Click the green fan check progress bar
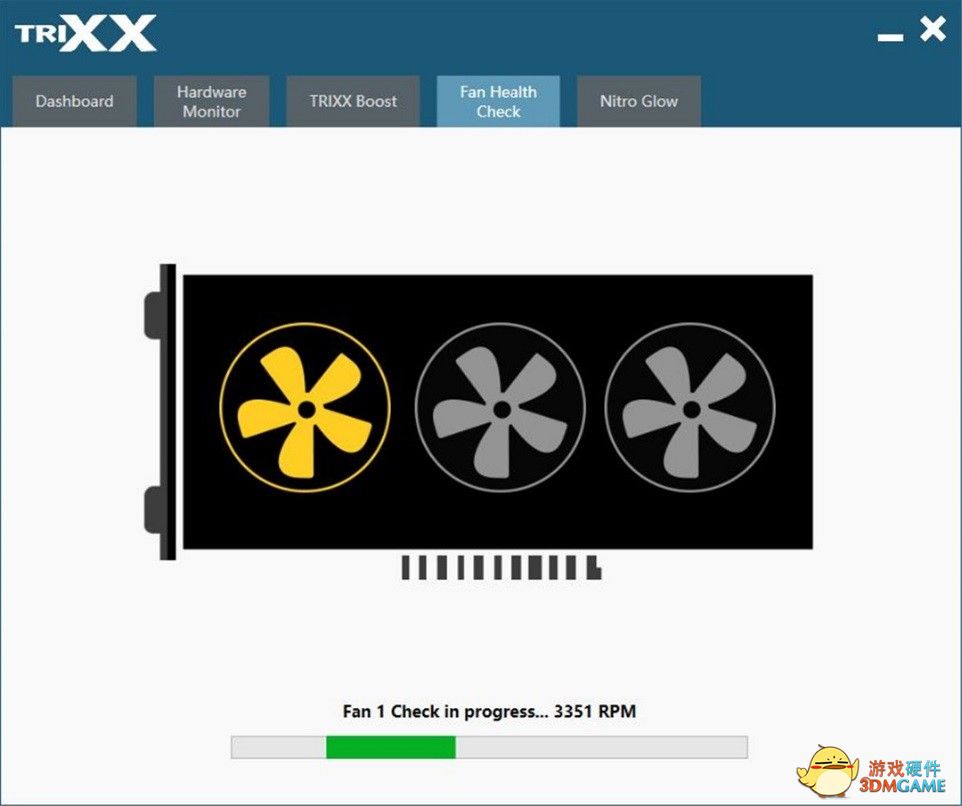Viewport: 962px width, 806px height. tap(489, 747)
